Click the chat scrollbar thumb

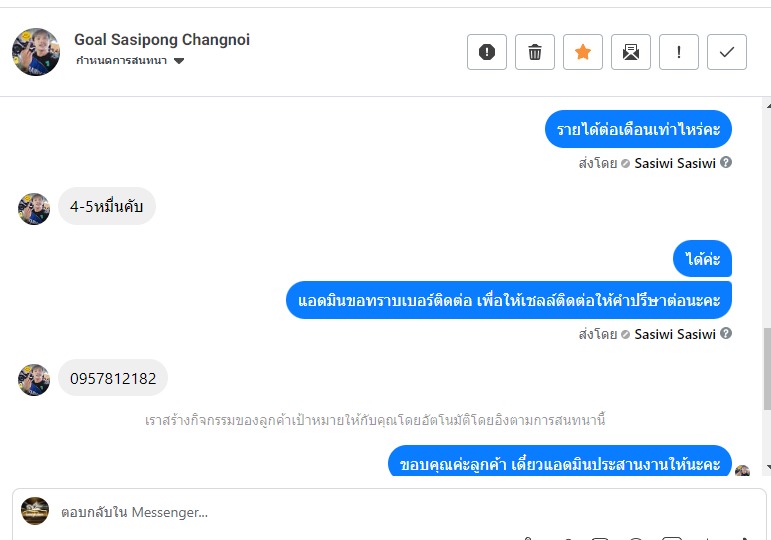click(767, 369)
